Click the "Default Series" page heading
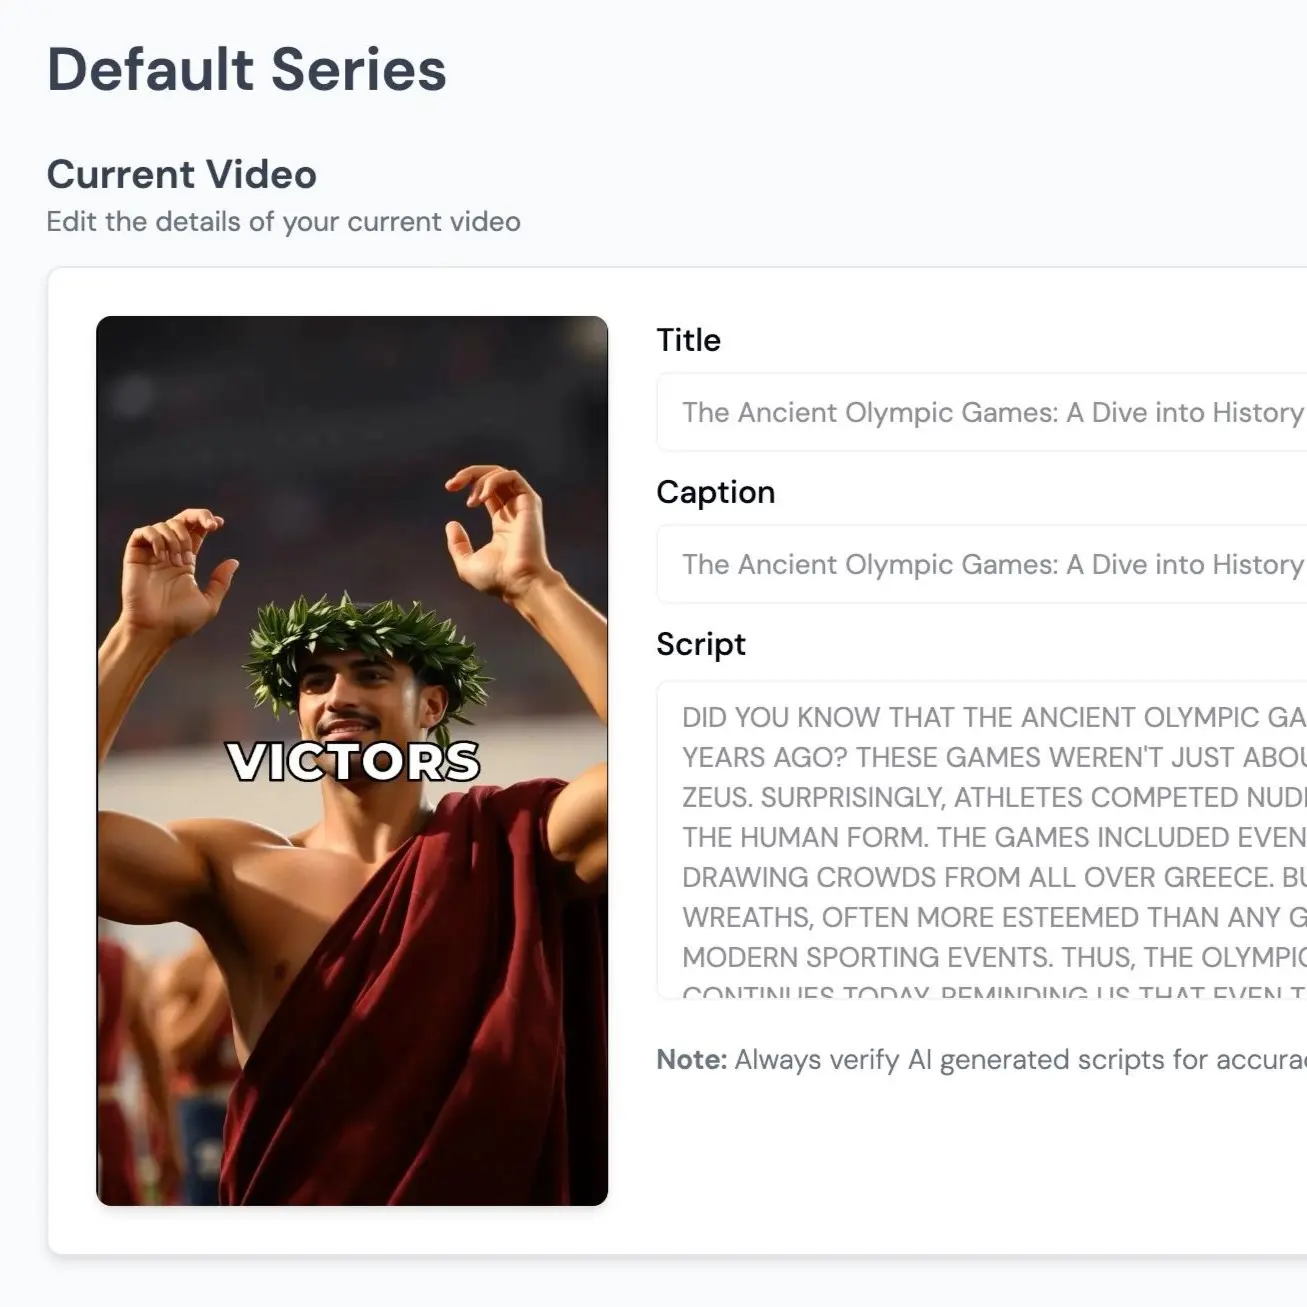1307x1307 pixels. [246, 70]
